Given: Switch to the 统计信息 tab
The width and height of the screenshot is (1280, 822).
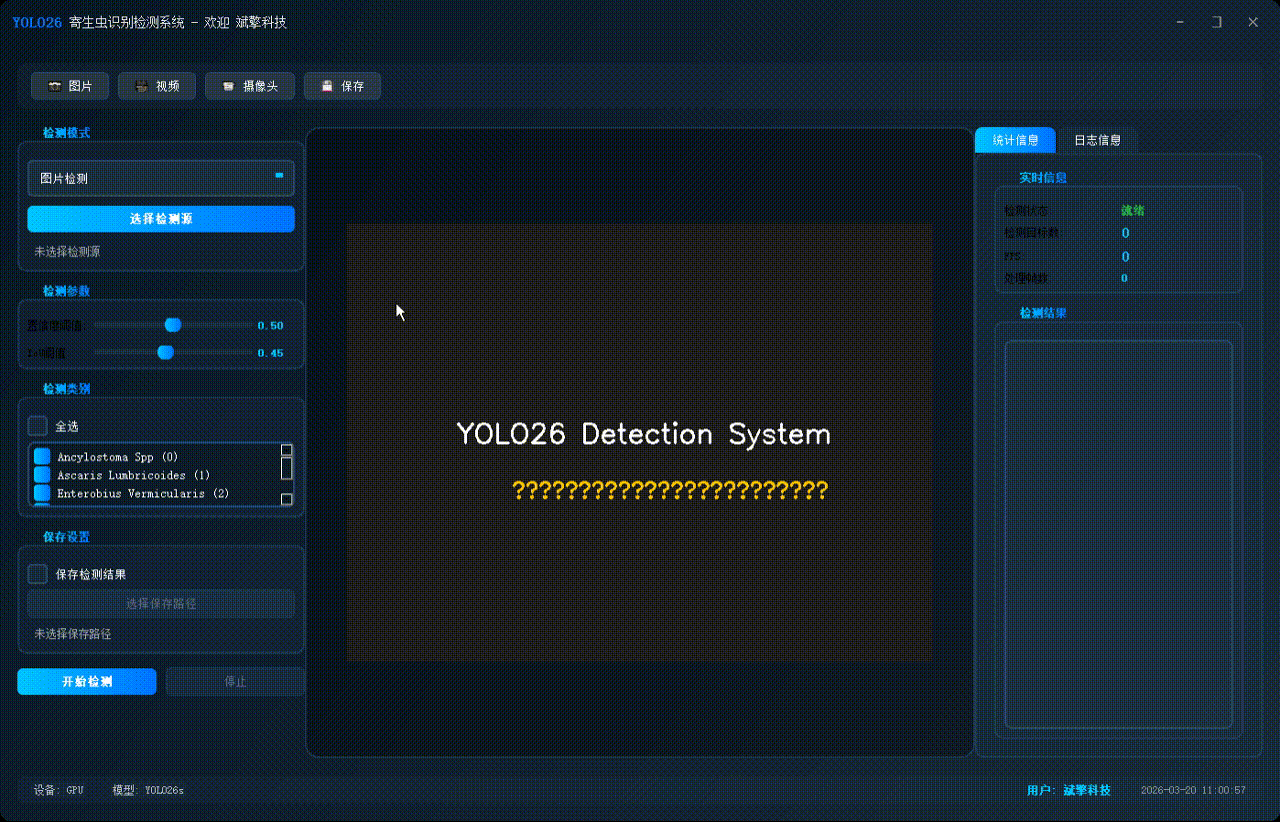Looking at the screenshot, I should coord(1015,140).
